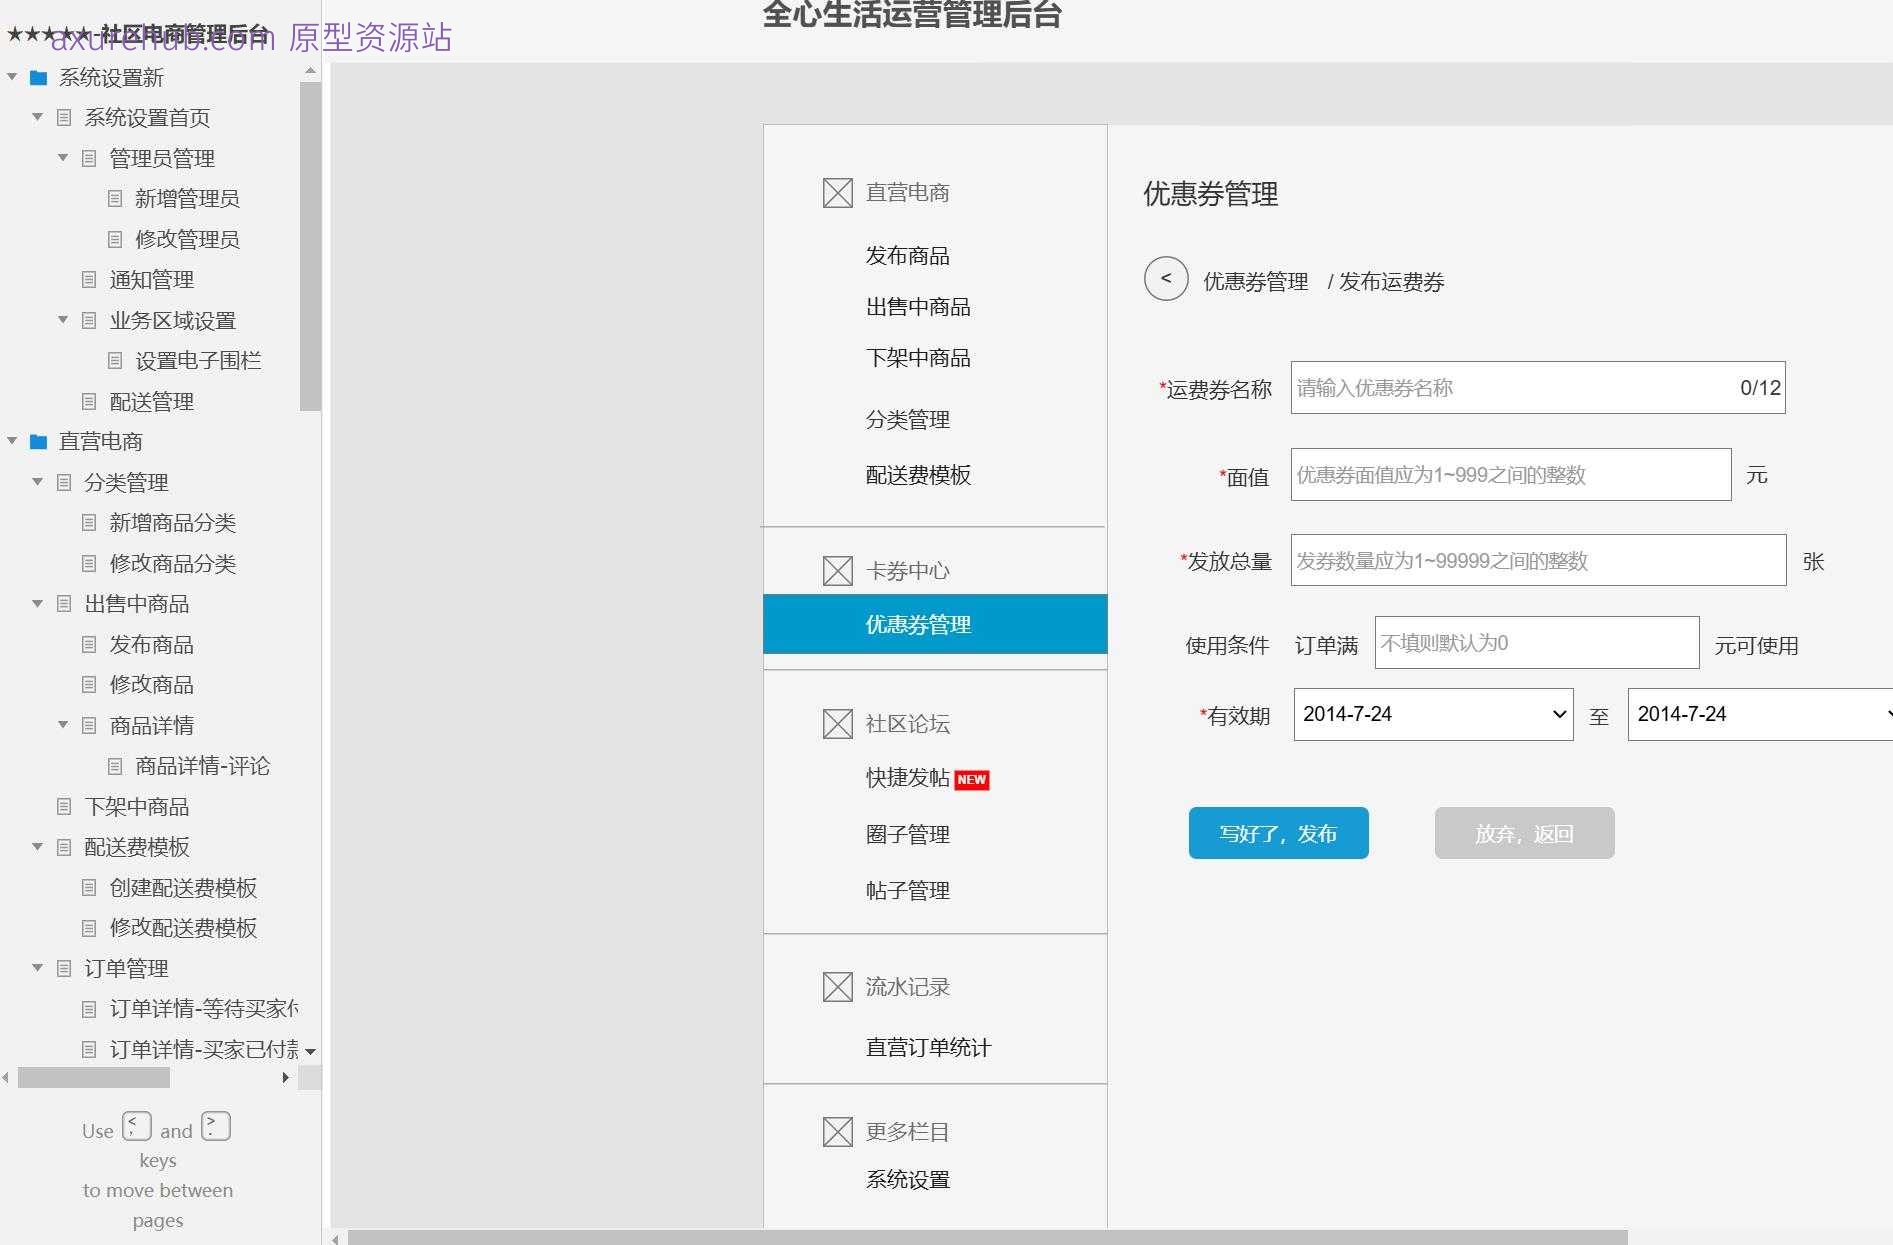Open 修改管理员 page in tree
Viewport: 1893px width, 1245px height.
(x=187, y=239)
